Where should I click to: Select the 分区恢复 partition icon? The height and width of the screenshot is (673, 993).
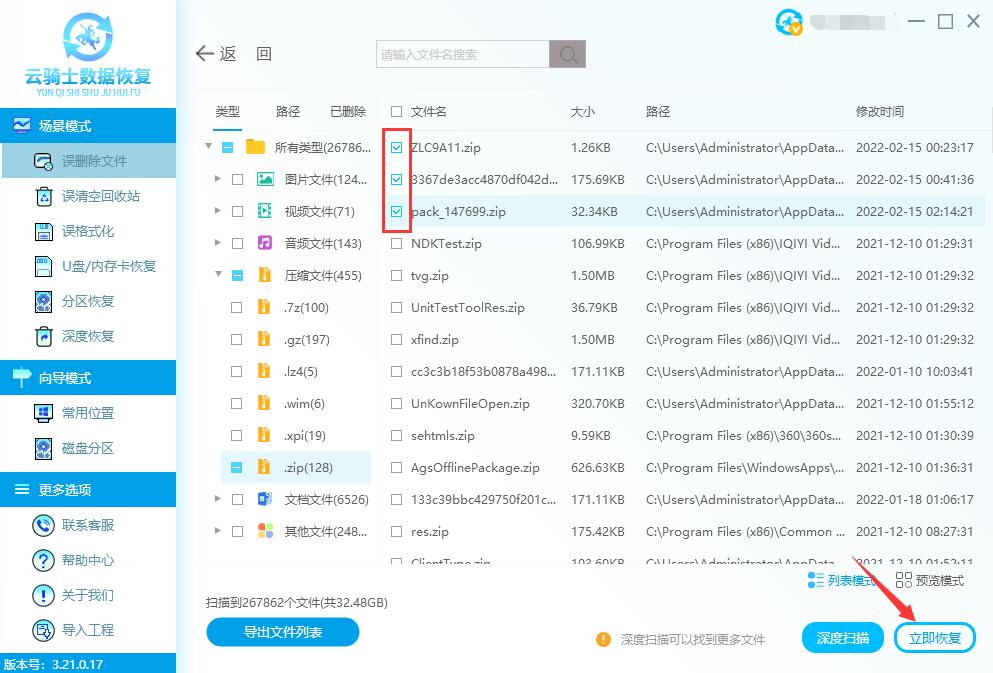(43, 301)
